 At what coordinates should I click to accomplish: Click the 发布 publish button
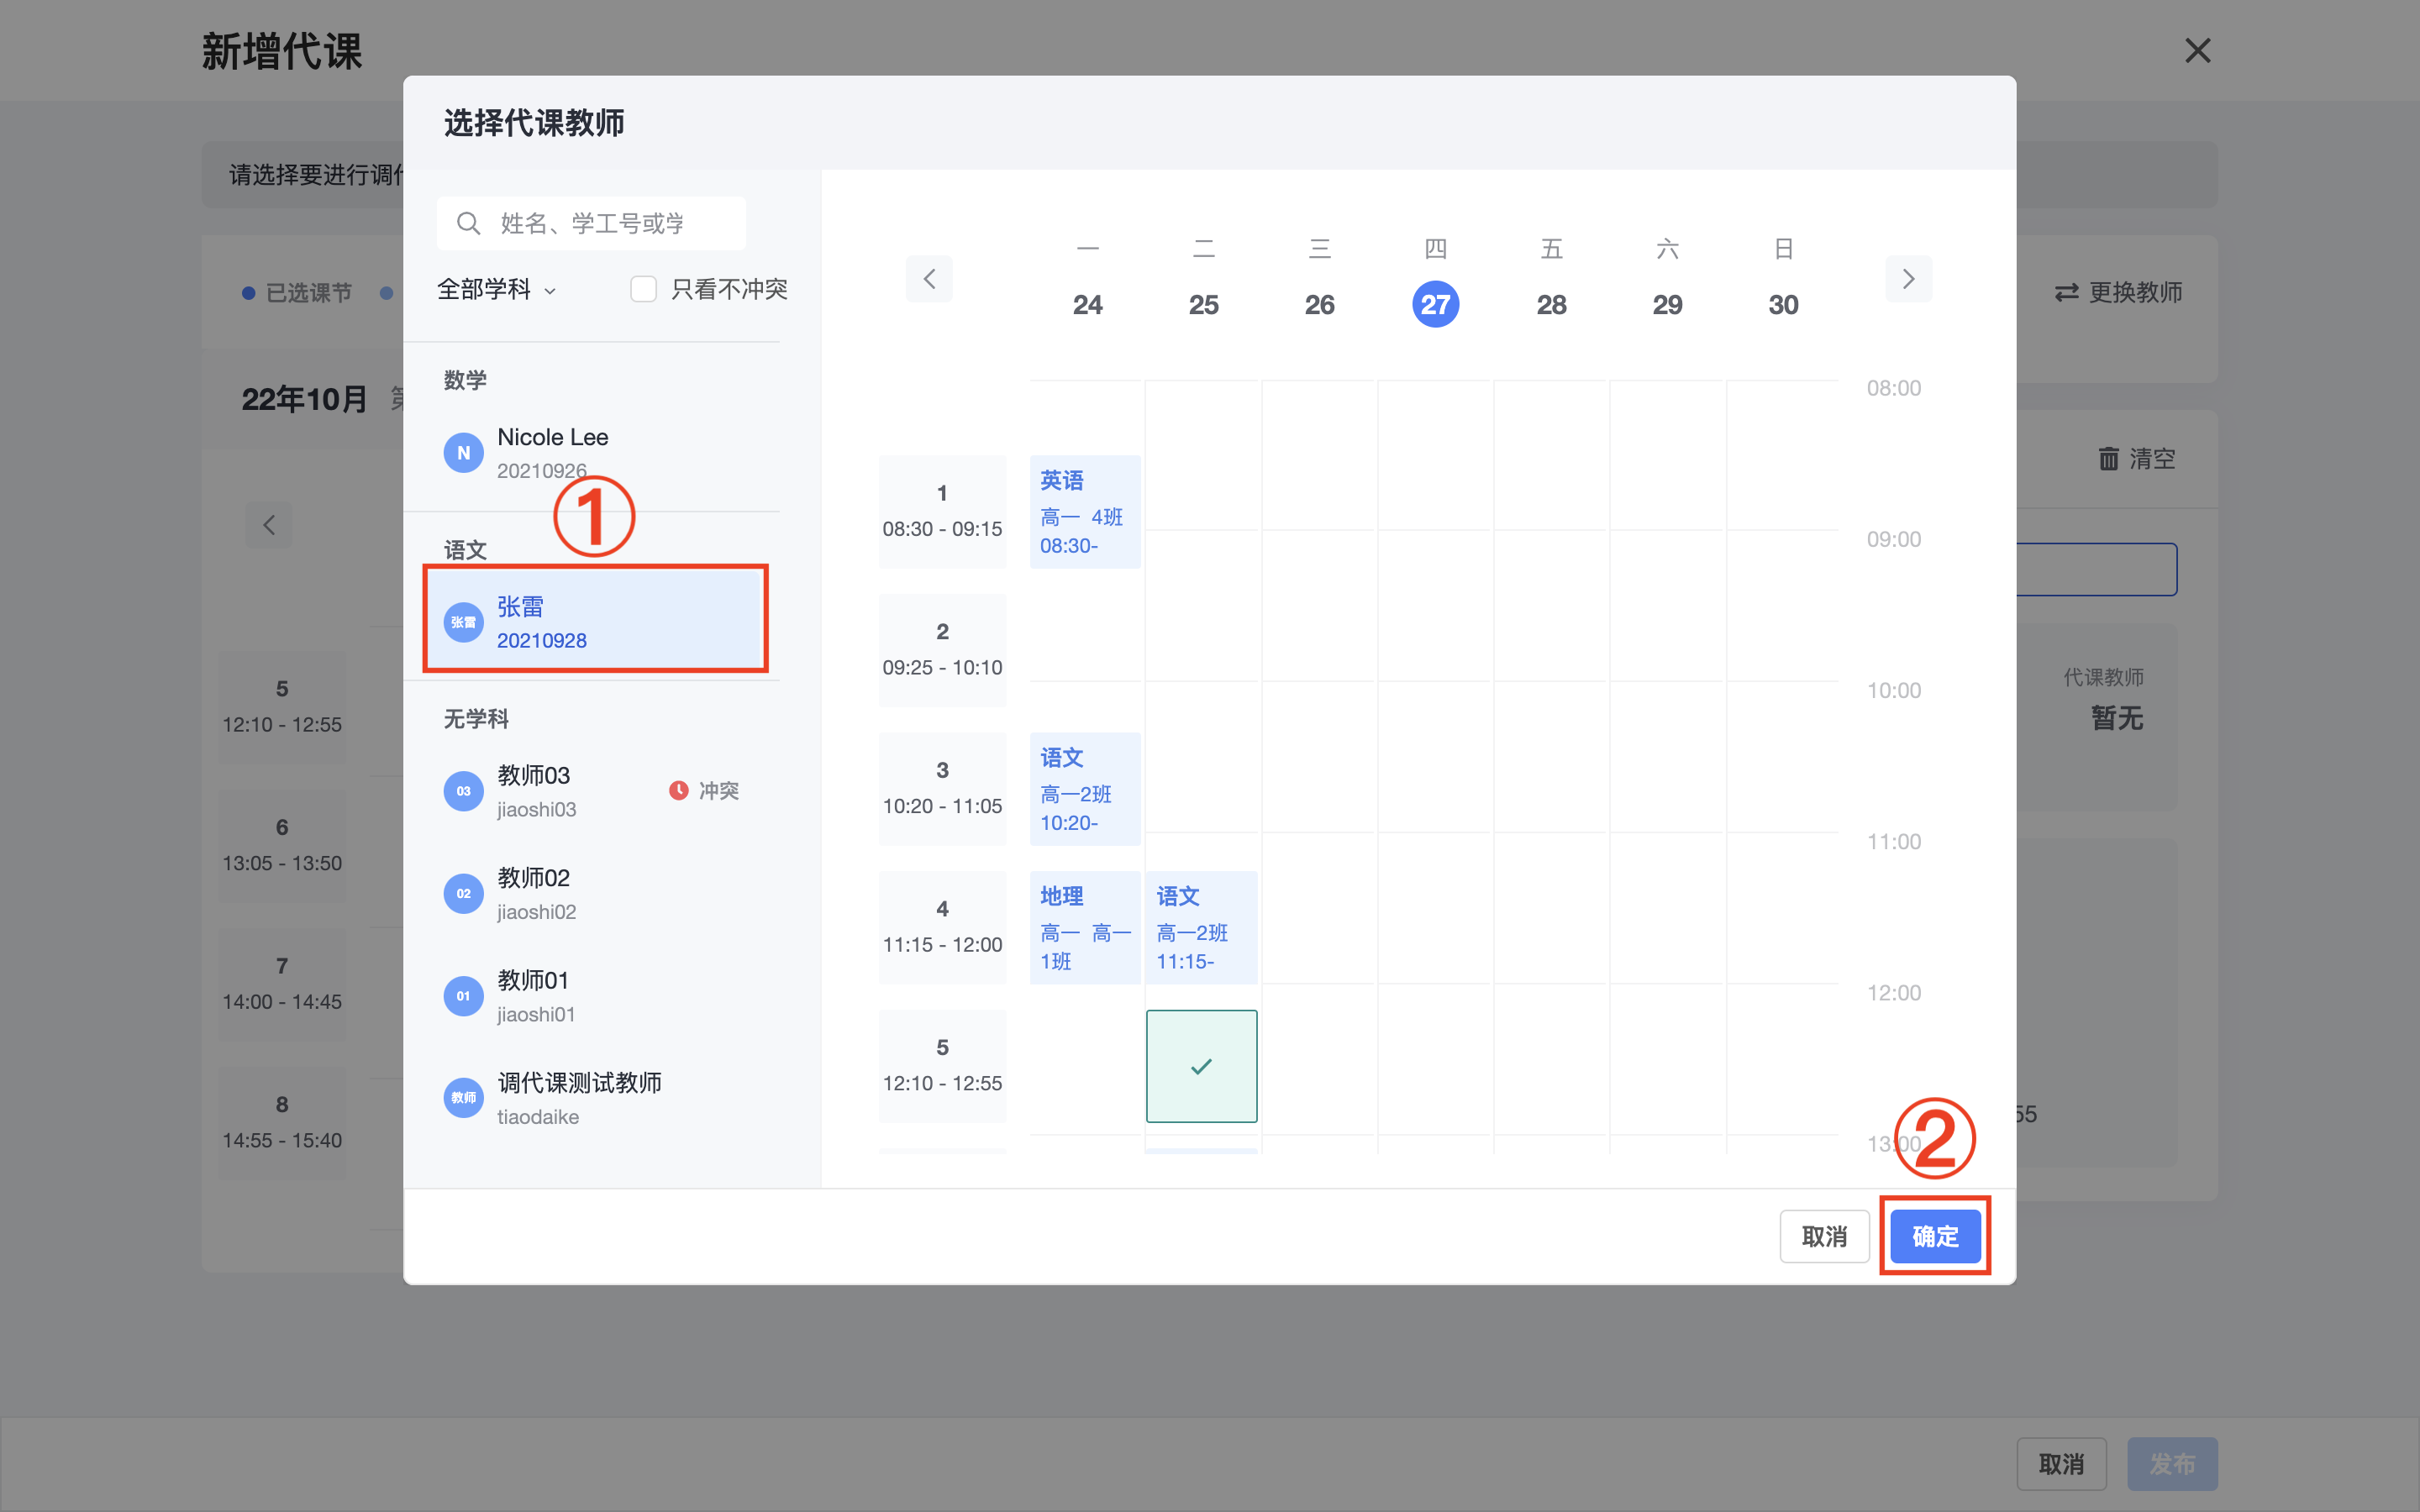pos(2172,1464)
